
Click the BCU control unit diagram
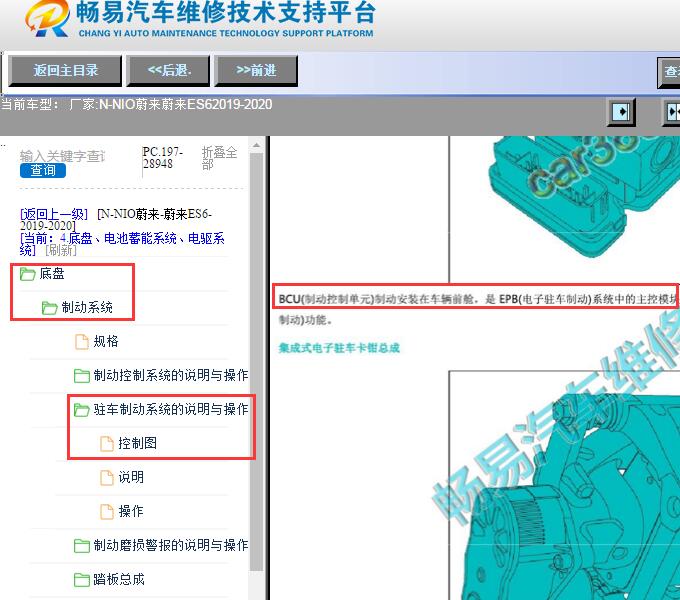(583, 195)
